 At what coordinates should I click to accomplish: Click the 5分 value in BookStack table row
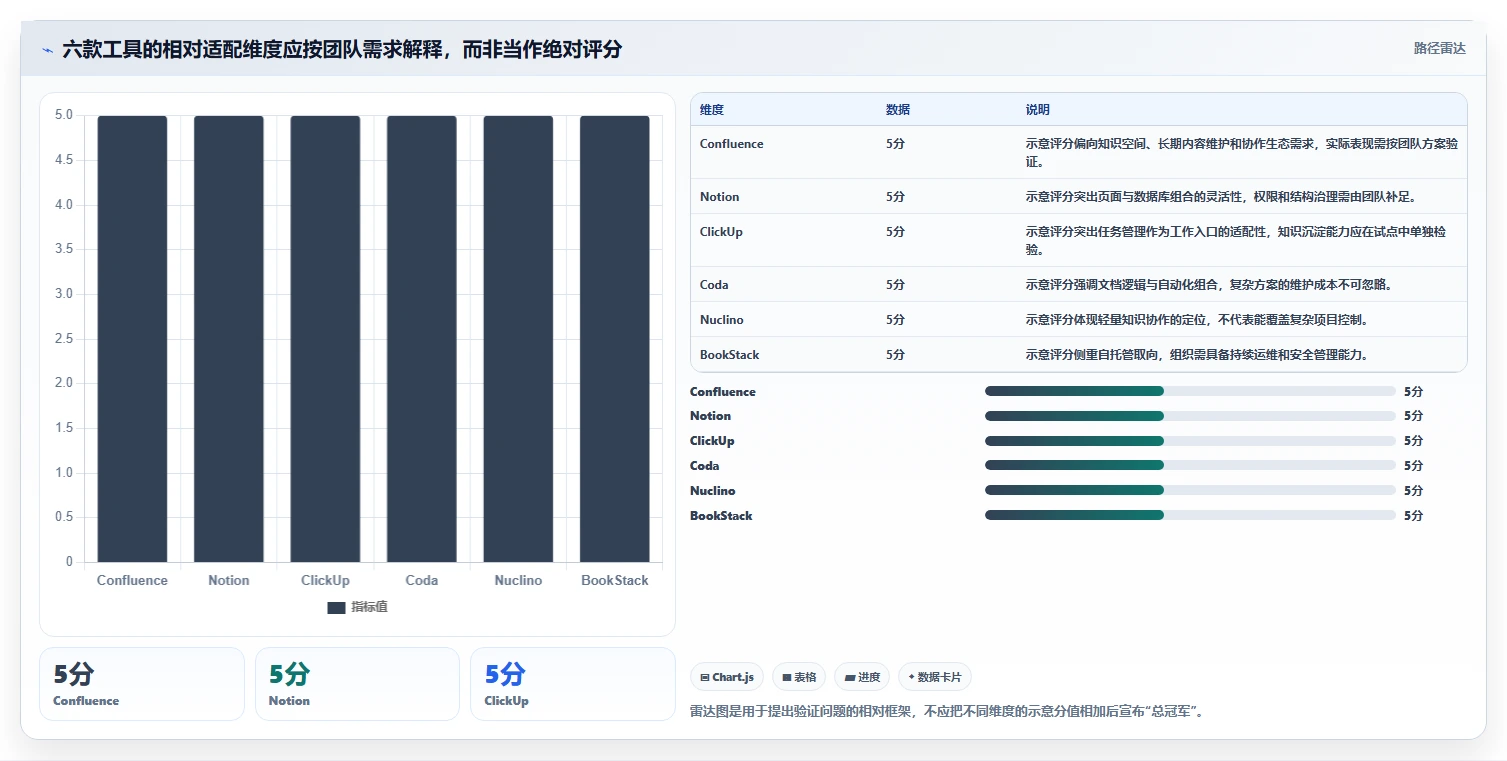click(895, 355)
